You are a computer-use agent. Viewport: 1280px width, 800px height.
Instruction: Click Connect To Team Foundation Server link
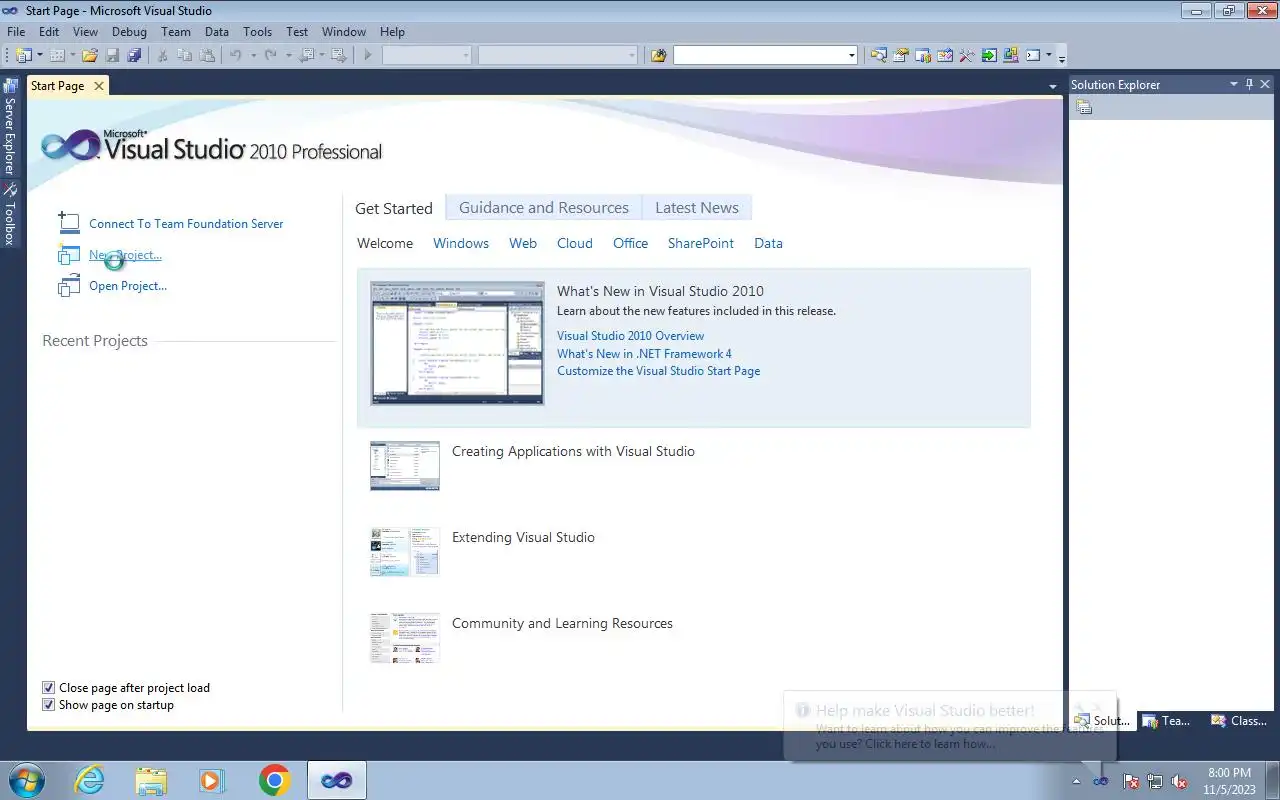click(186, 224)
